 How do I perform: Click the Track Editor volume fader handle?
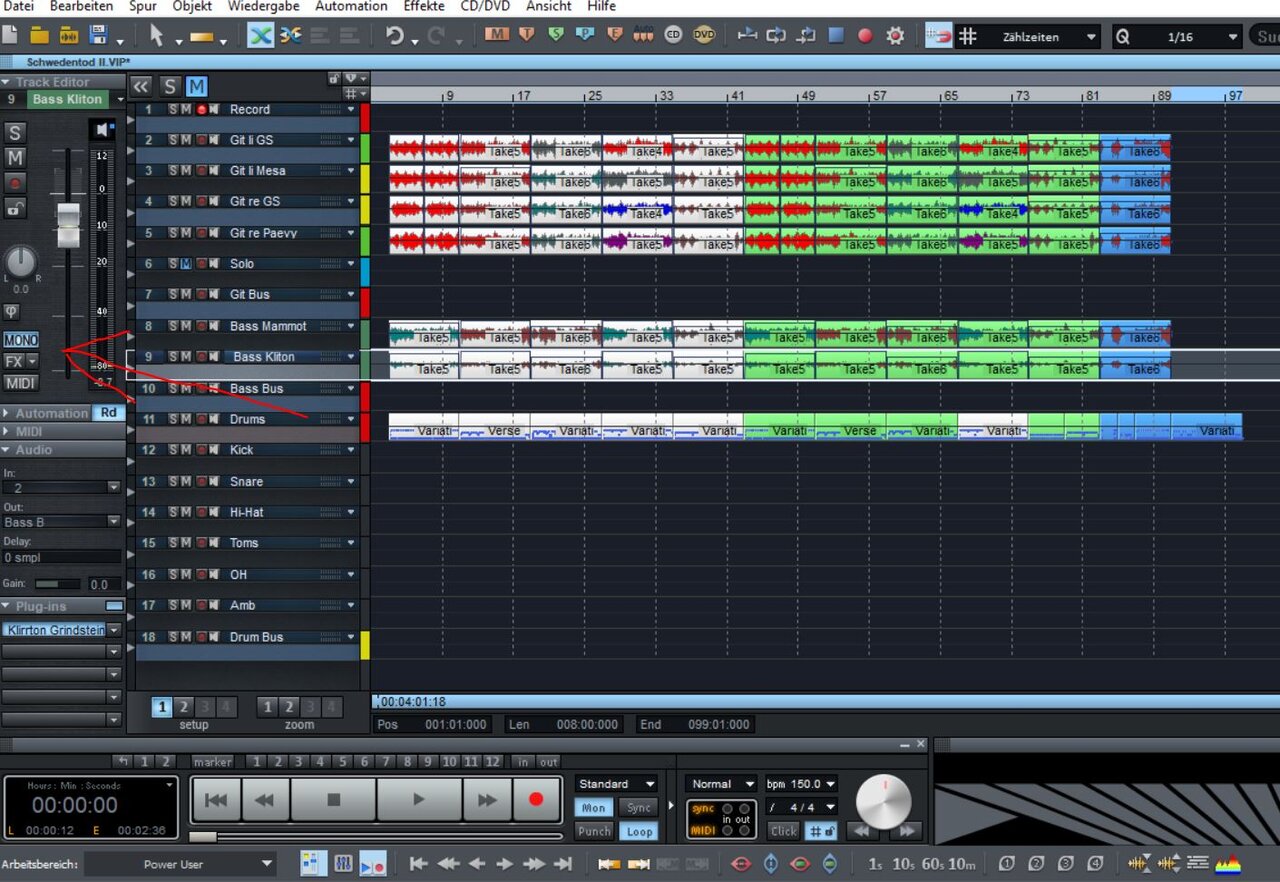click(x=68, y=225)
